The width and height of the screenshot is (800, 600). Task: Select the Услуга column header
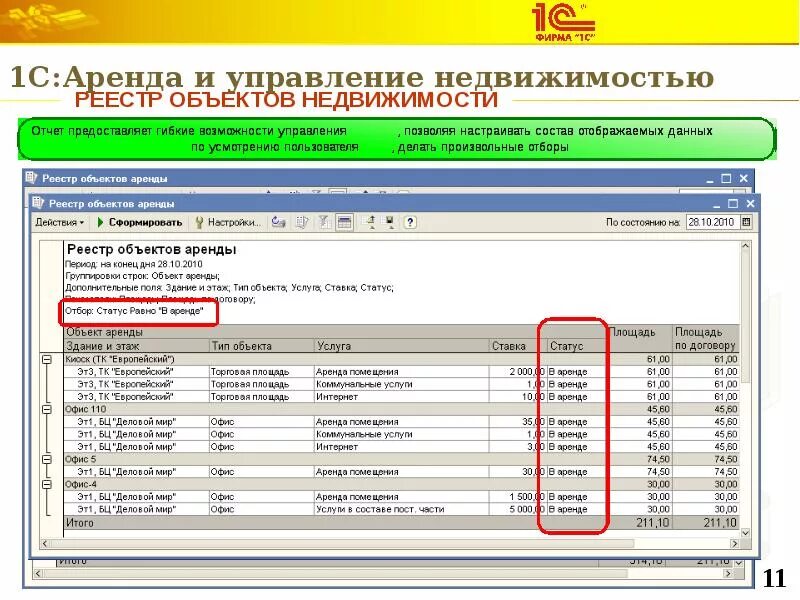click(402, 346)
